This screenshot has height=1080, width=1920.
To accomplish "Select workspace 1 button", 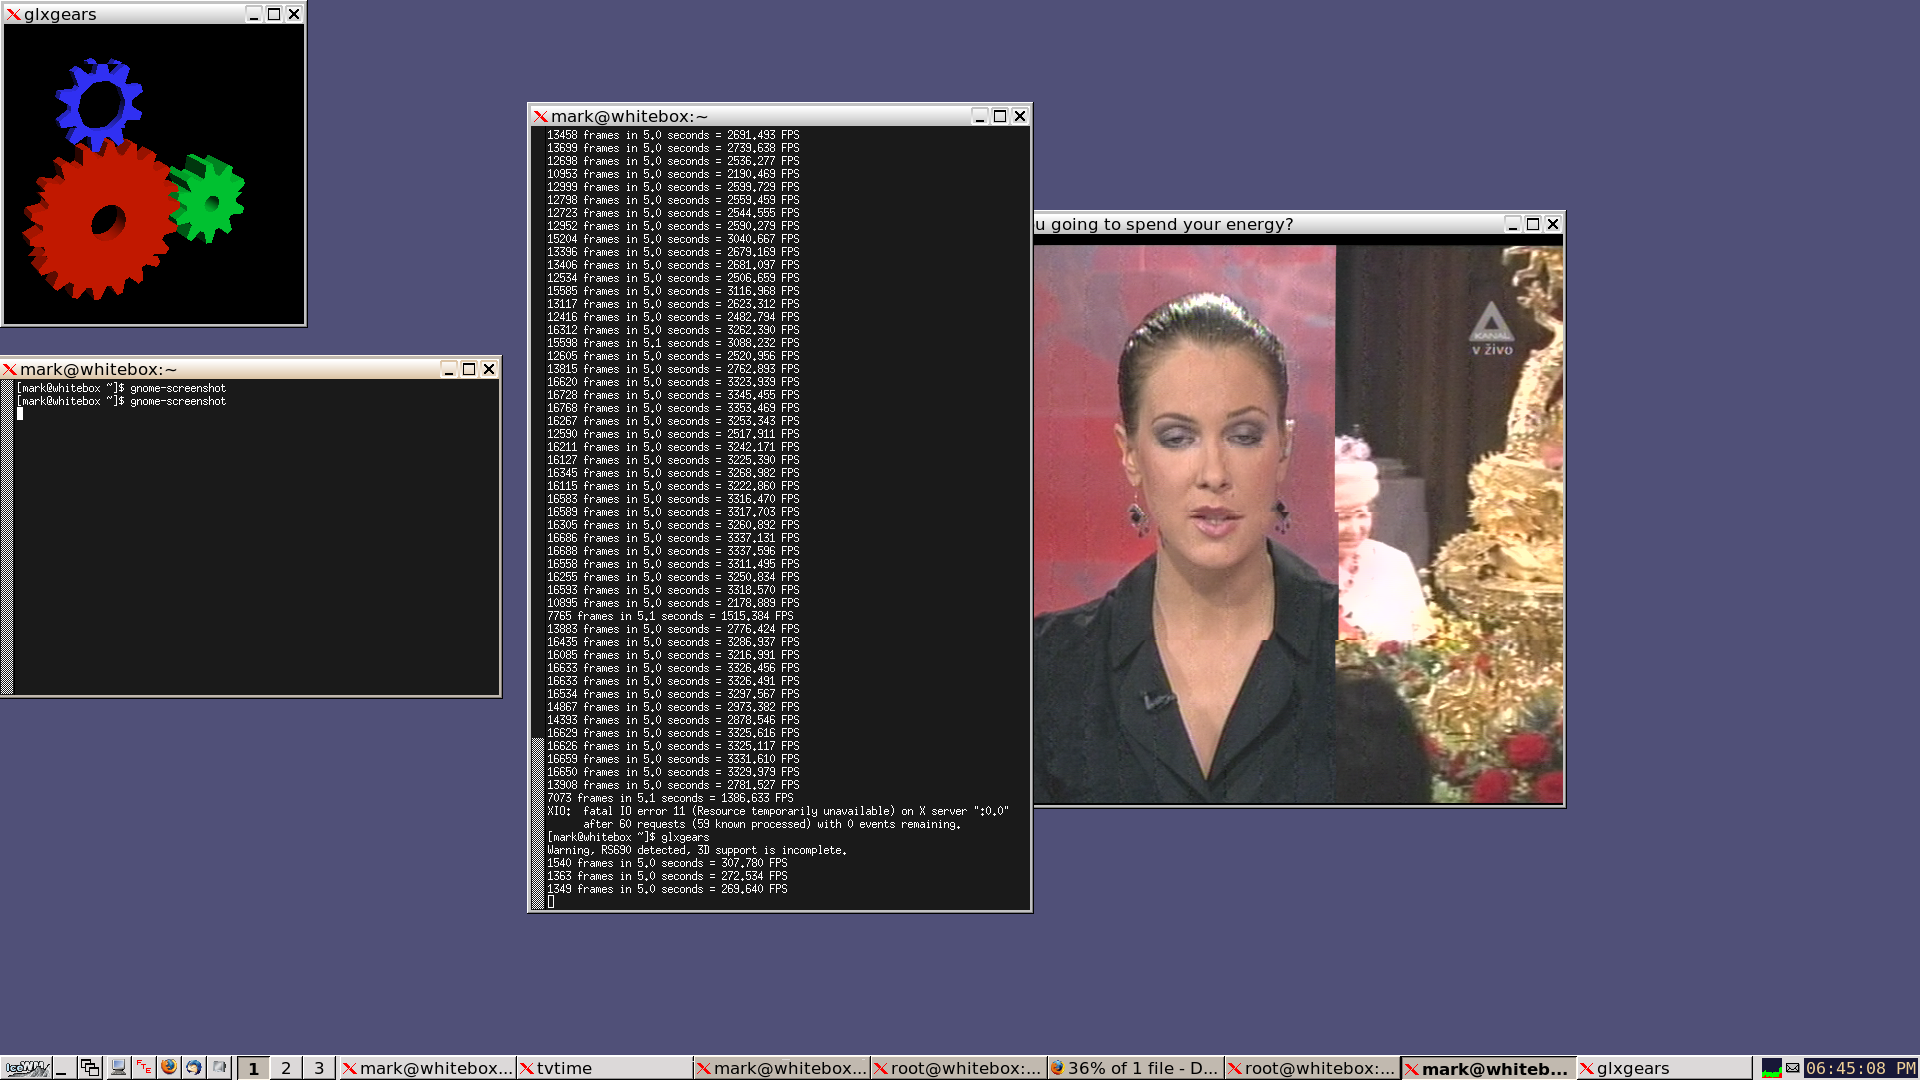I will [x=253, y=1068].
